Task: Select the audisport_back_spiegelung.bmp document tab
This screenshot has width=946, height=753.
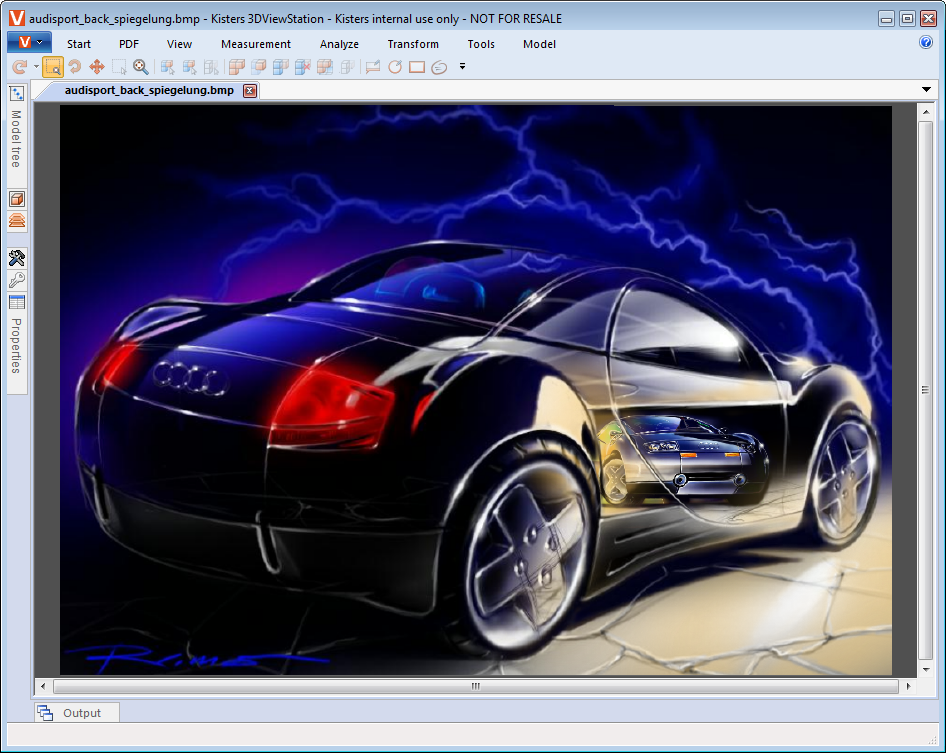Action: click(149, 91)
